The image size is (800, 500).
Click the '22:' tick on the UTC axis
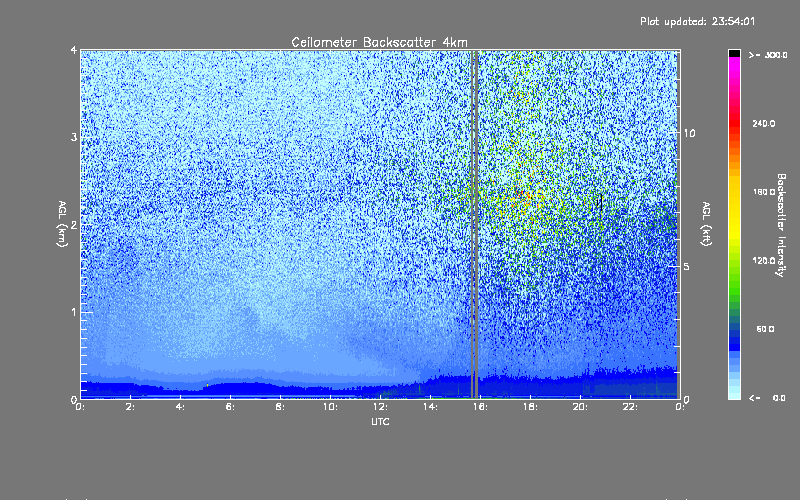click(x=630, y=407)
